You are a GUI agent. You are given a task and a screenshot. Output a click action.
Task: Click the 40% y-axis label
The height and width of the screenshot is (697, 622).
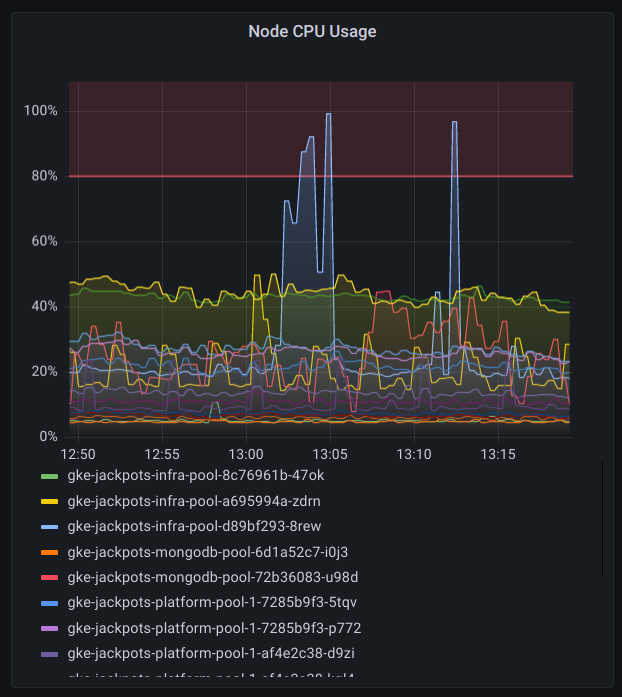(x=44, y=306)
